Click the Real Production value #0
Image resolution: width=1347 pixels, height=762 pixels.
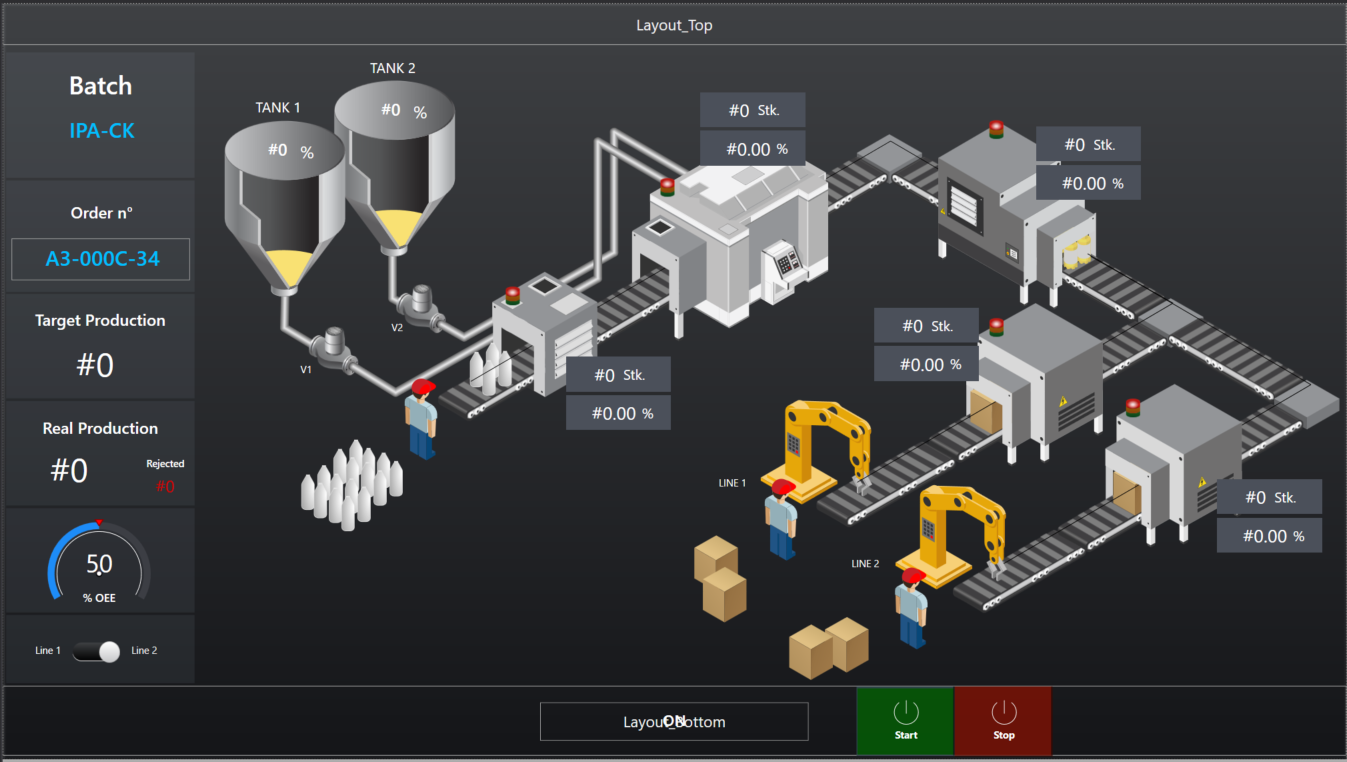tap(69, 470)
